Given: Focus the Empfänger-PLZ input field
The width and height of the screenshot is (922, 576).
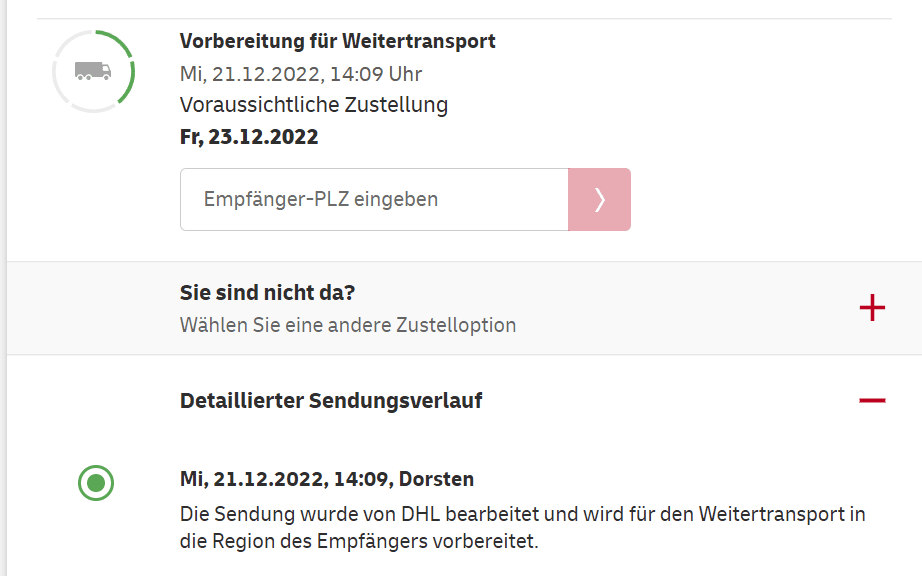Looking at the screenshot, I should 374,200.
